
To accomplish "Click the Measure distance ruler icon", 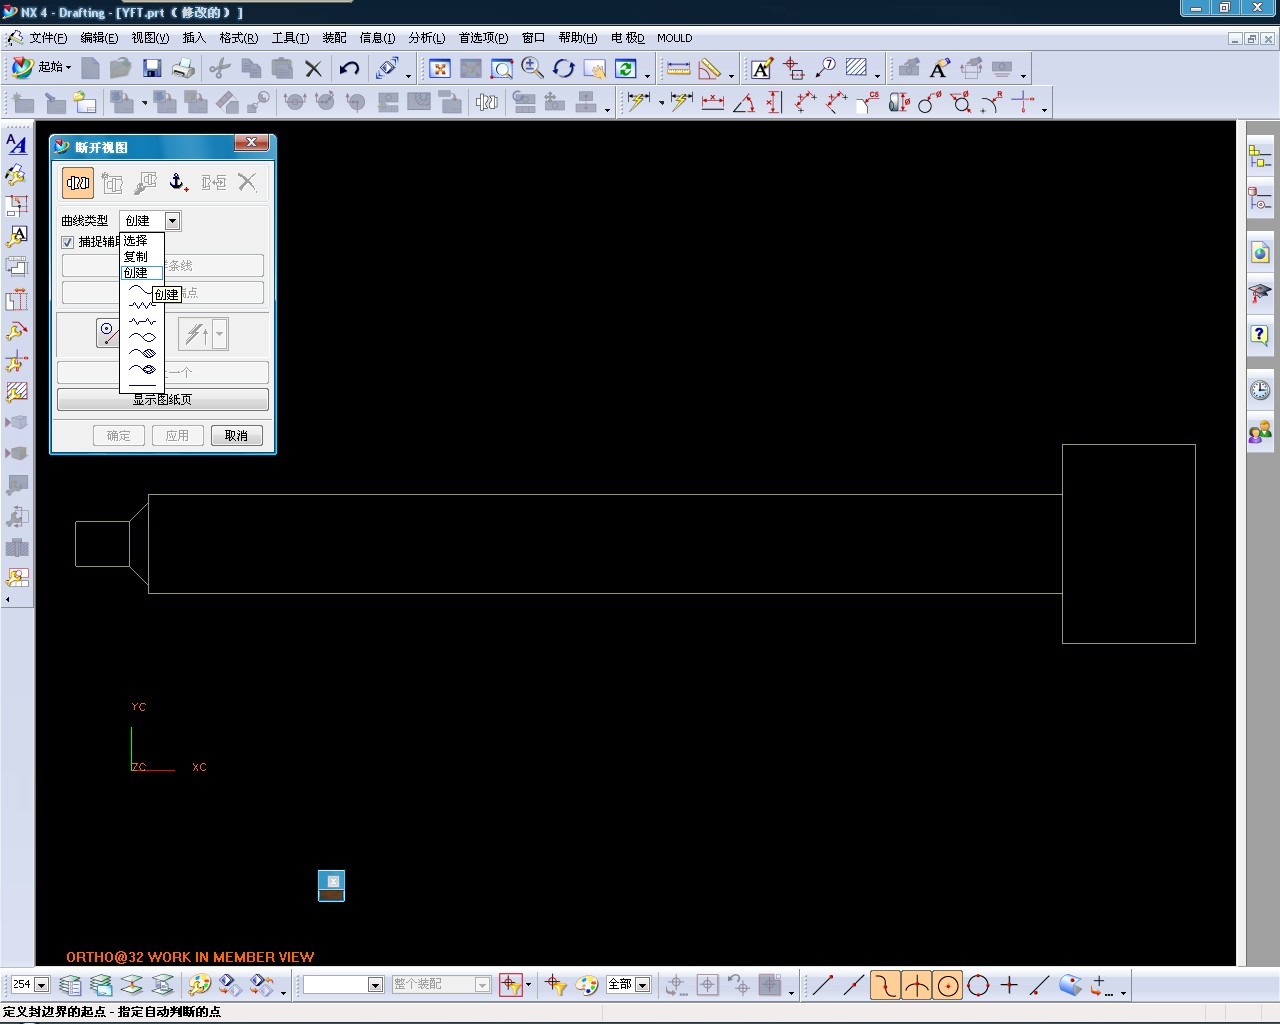I will pyautogui.click(x=679, y=68).
